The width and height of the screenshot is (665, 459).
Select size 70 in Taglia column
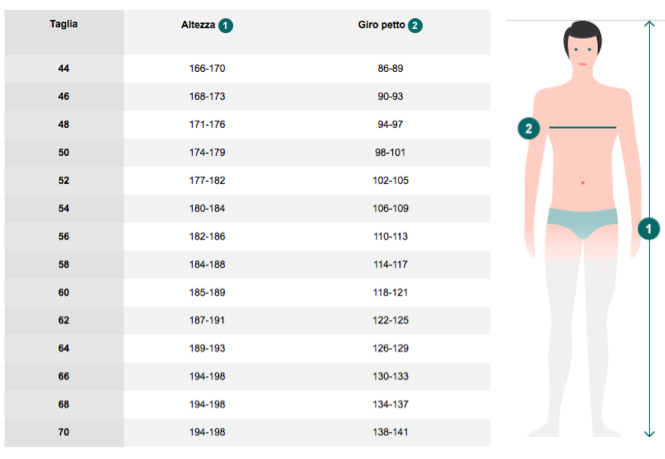pyautogui.click(x=64, y=433)
